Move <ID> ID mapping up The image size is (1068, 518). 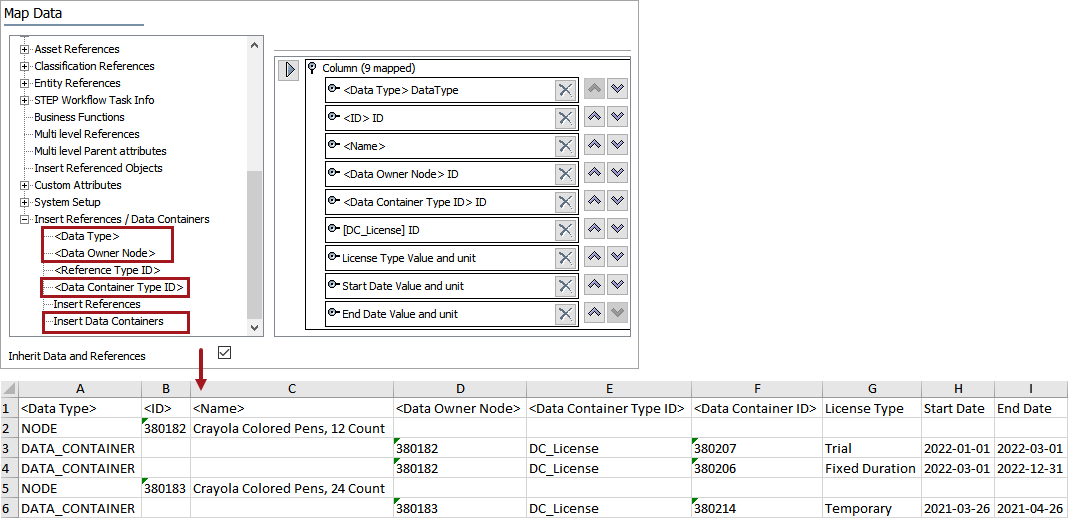point(594,117)
